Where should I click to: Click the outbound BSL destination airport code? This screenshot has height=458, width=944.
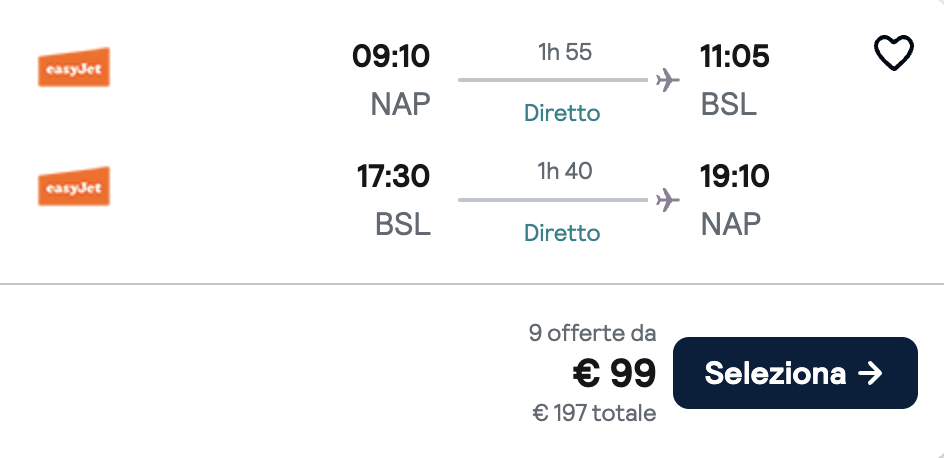729,104
